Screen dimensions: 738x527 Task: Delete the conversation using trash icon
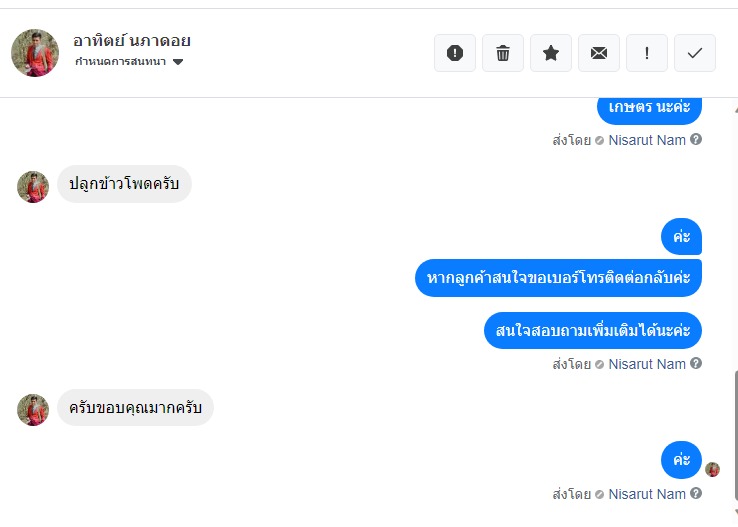click(503, 53)
